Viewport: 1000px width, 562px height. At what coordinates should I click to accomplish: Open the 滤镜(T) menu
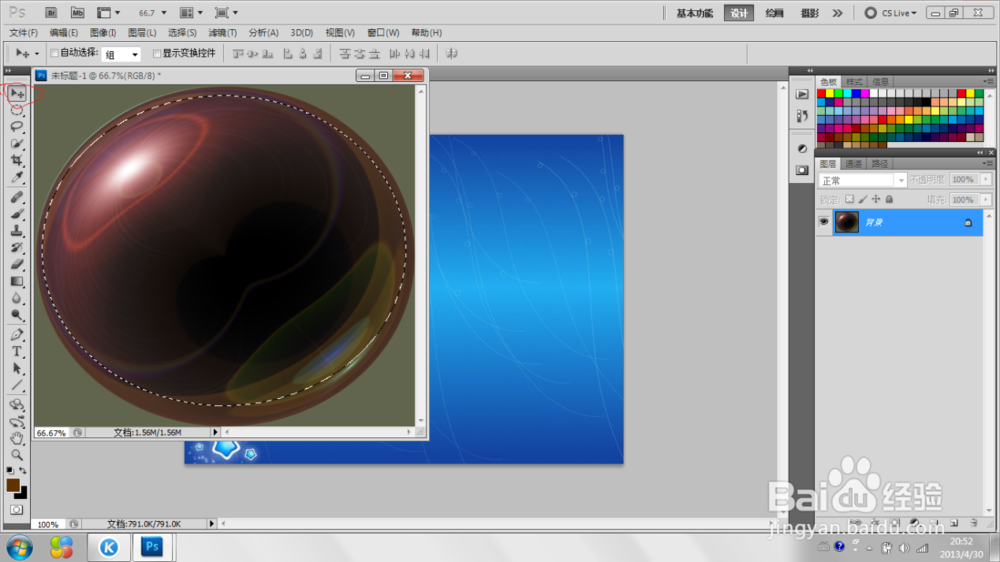tap(223, 33)
